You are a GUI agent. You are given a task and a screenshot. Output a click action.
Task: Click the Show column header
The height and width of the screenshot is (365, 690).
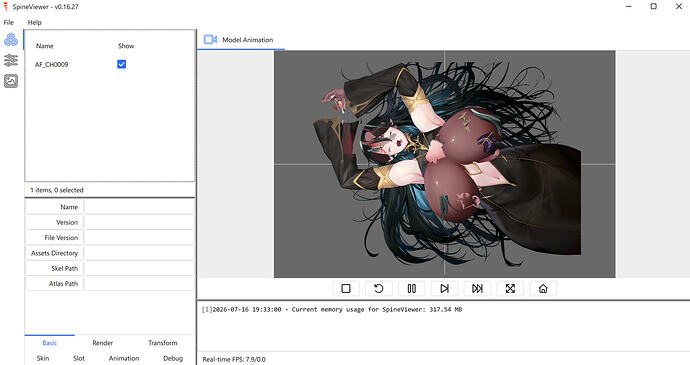pos(126,46)
